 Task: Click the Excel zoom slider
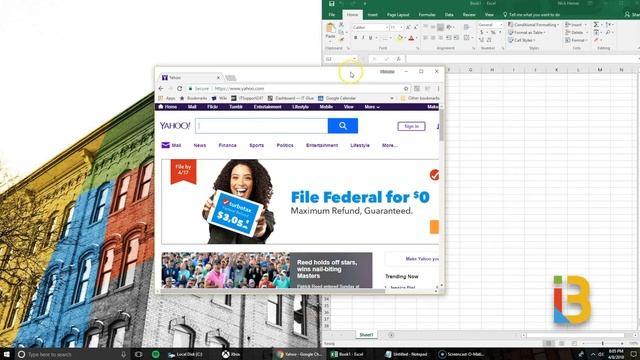602,344
